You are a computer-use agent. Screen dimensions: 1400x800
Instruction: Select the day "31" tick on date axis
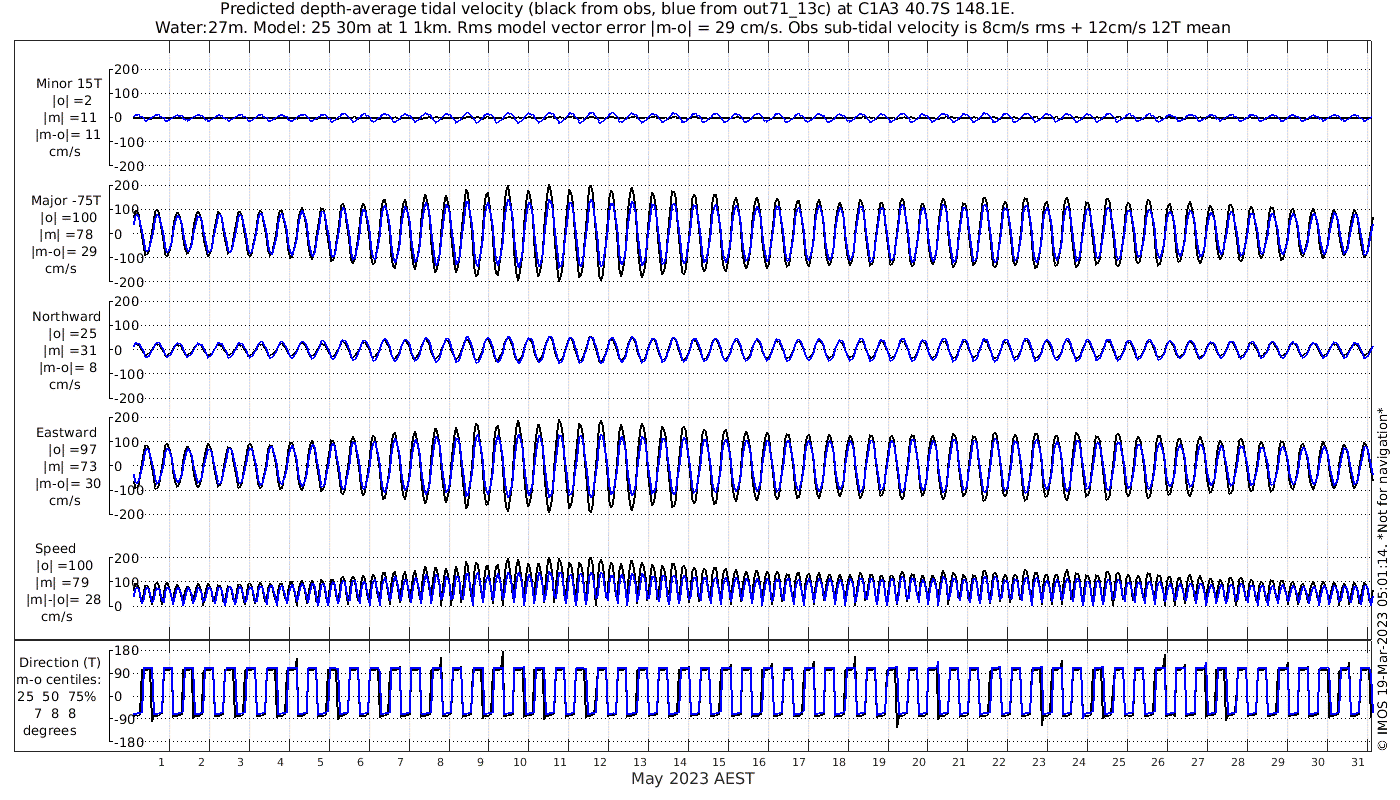click(1357, 762)
